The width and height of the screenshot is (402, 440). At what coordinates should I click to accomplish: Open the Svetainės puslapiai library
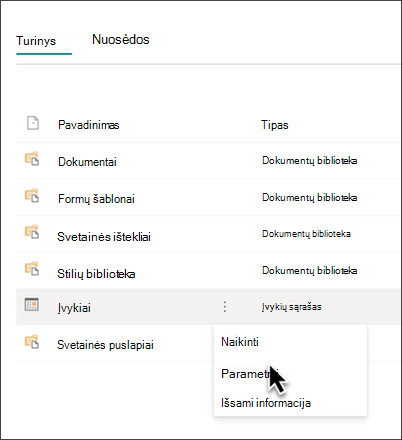point(105,345)
